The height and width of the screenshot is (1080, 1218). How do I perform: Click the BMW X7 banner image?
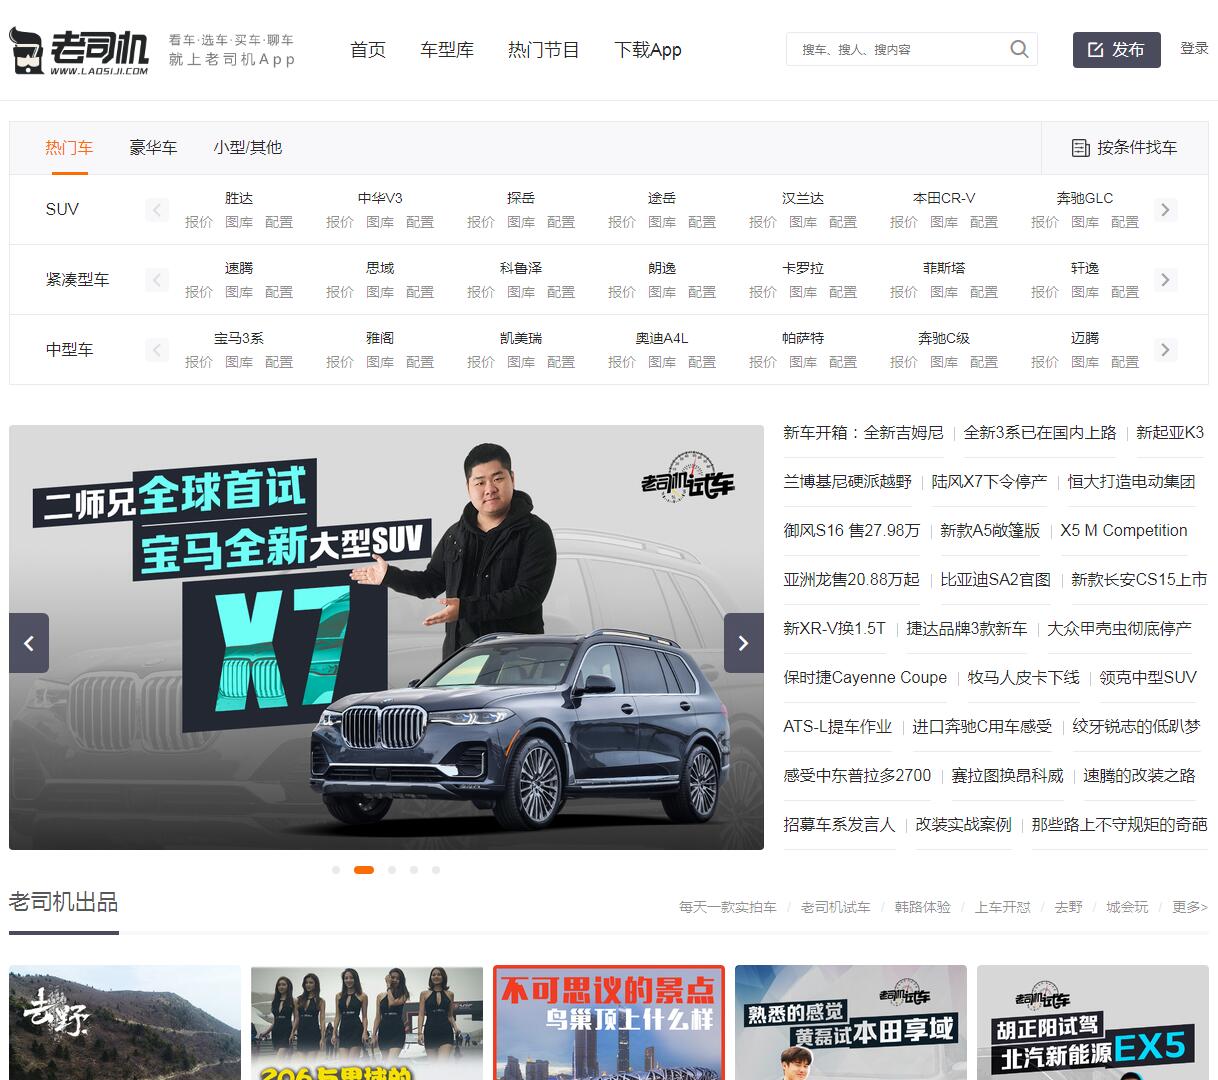point(386,638)
